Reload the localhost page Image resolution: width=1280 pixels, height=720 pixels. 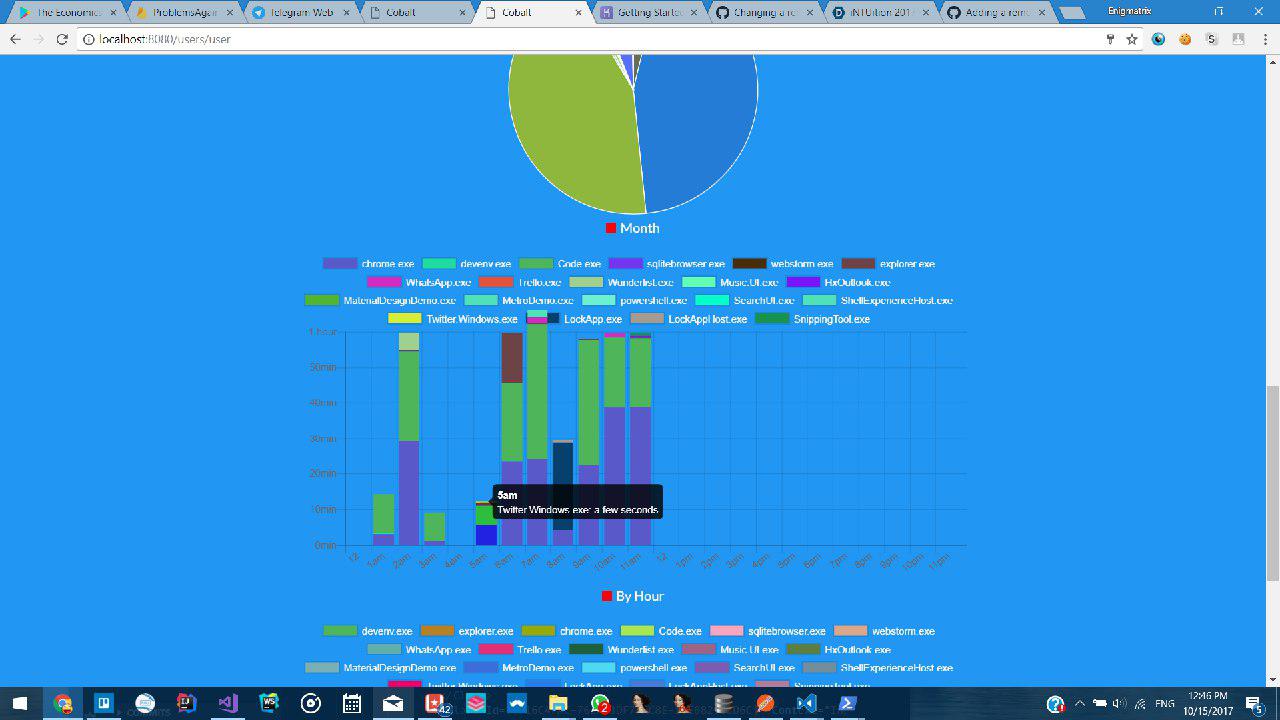point(62,39)
